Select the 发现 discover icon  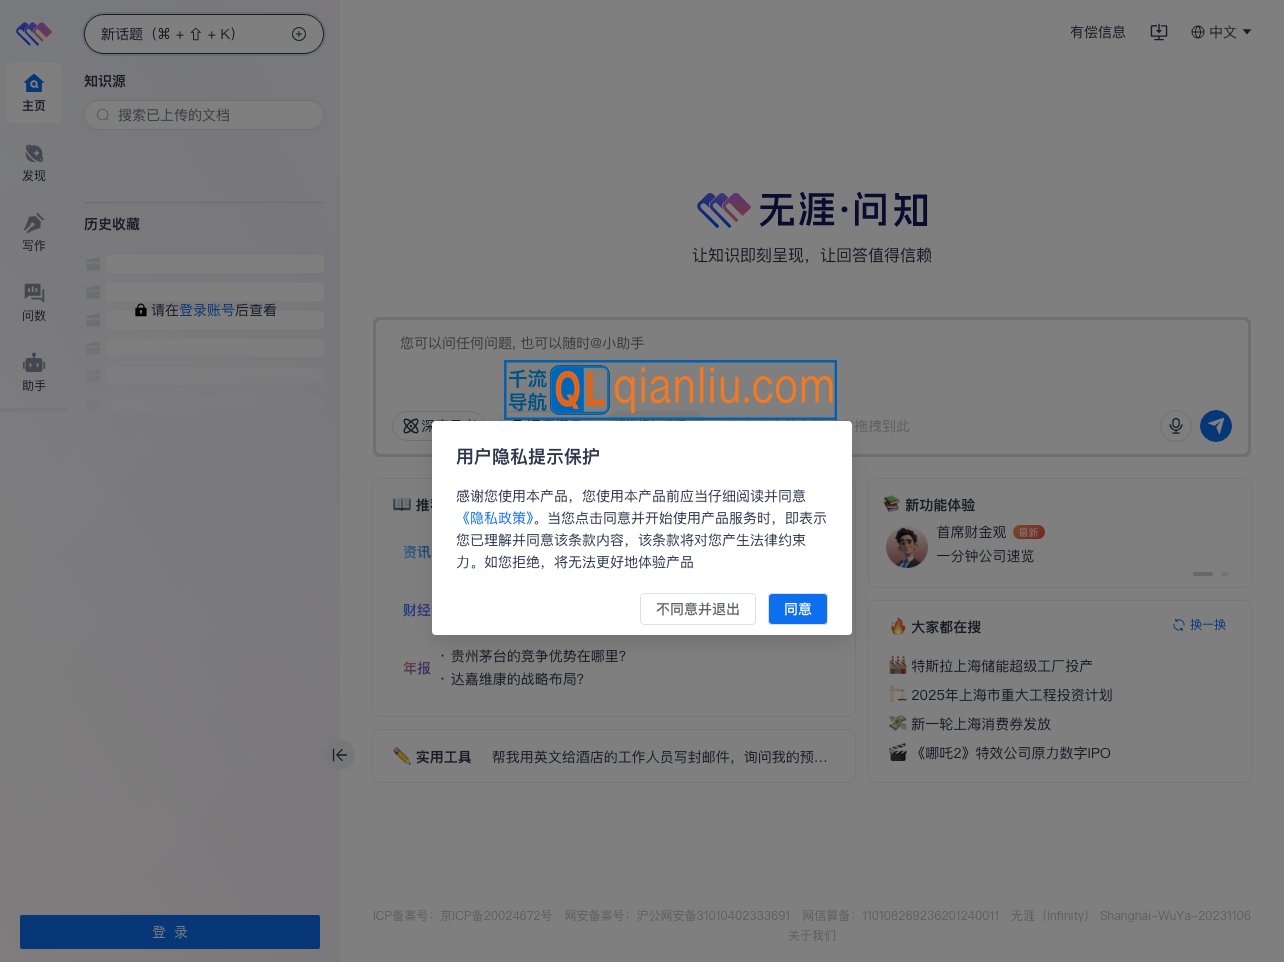[x=34, y=162]
